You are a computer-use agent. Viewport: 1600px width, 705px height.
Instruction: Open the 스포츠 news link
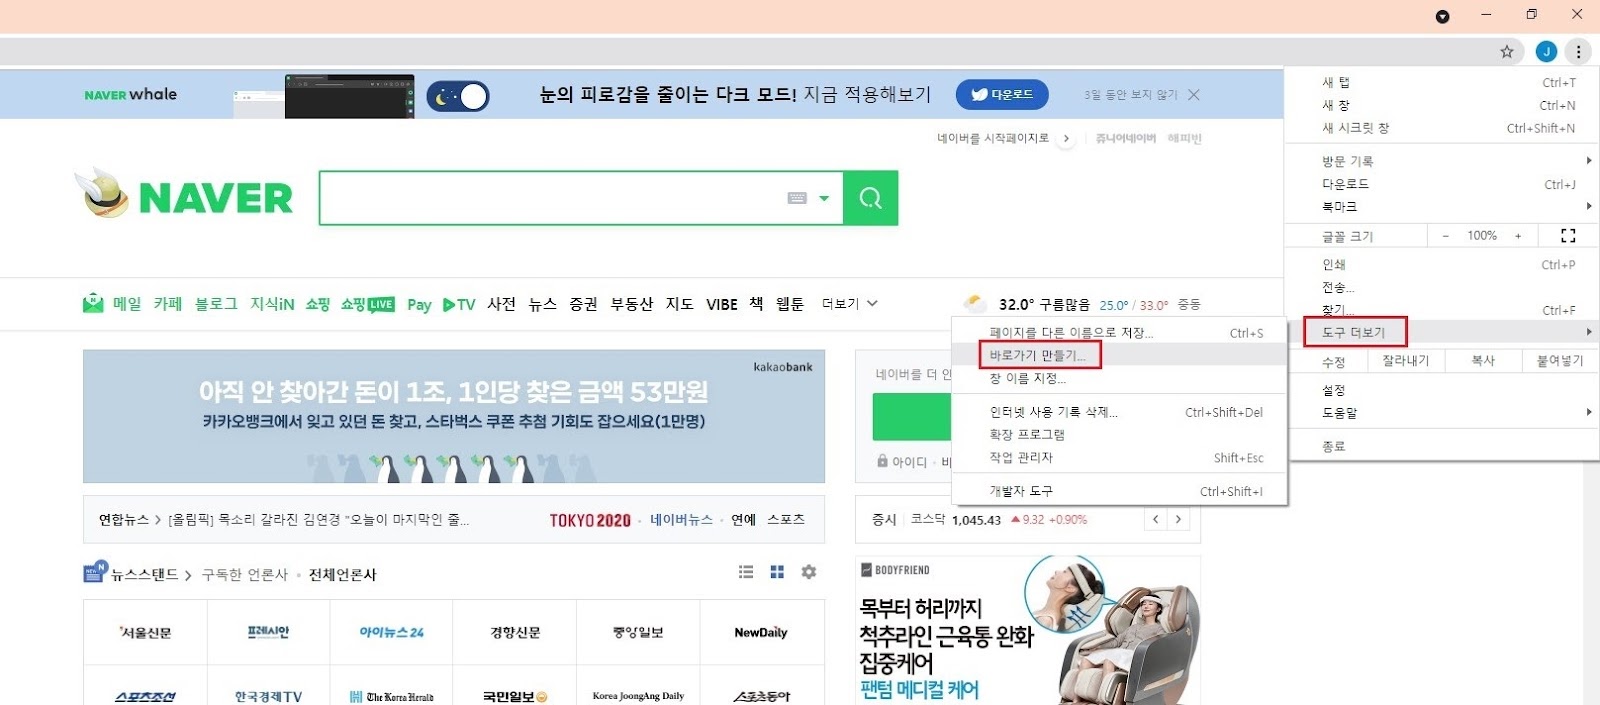click(x=786, y=520)
